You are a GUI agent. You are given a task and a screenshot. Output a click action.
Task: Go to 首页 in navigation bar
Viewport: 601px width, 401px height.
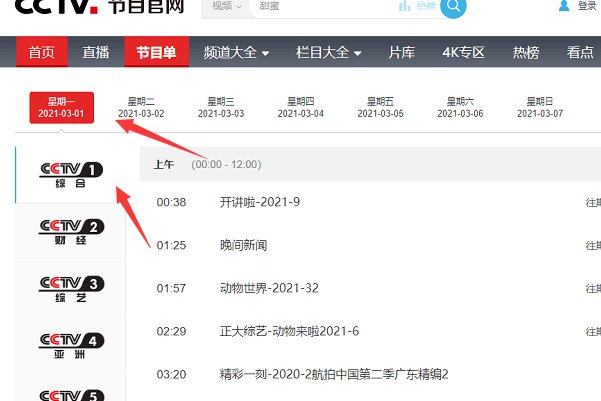(x=41, y=52)
